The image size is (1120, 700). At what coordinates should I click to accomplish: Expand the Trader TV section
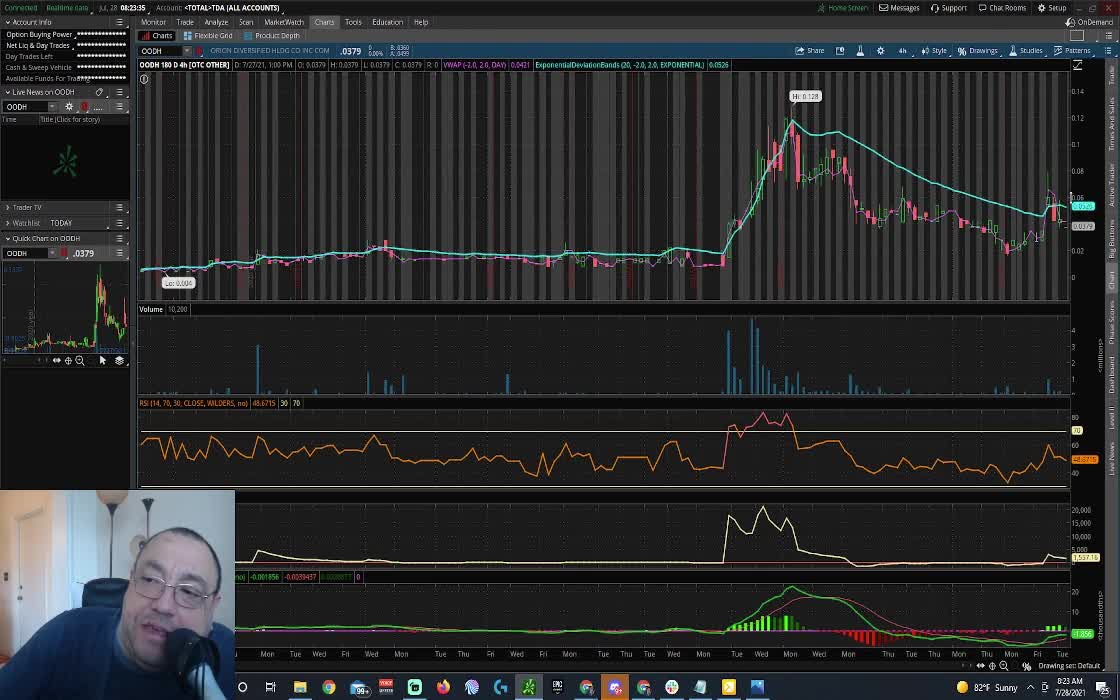click(x=8, y=207)
